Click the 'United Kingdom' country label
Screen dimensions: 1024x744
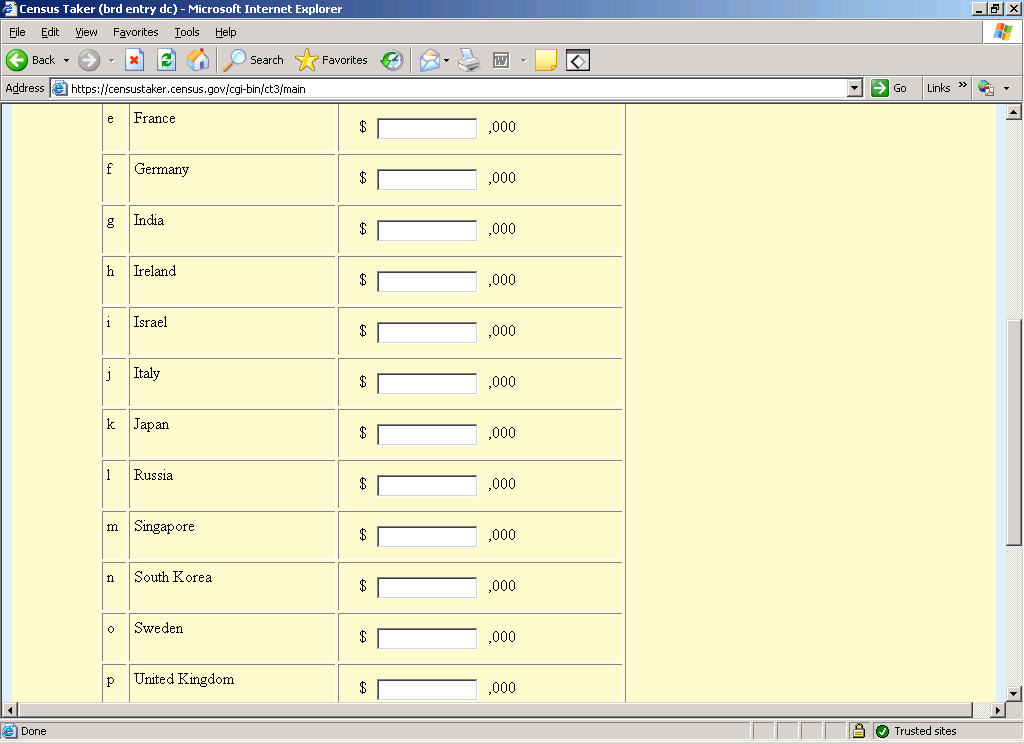184,679
